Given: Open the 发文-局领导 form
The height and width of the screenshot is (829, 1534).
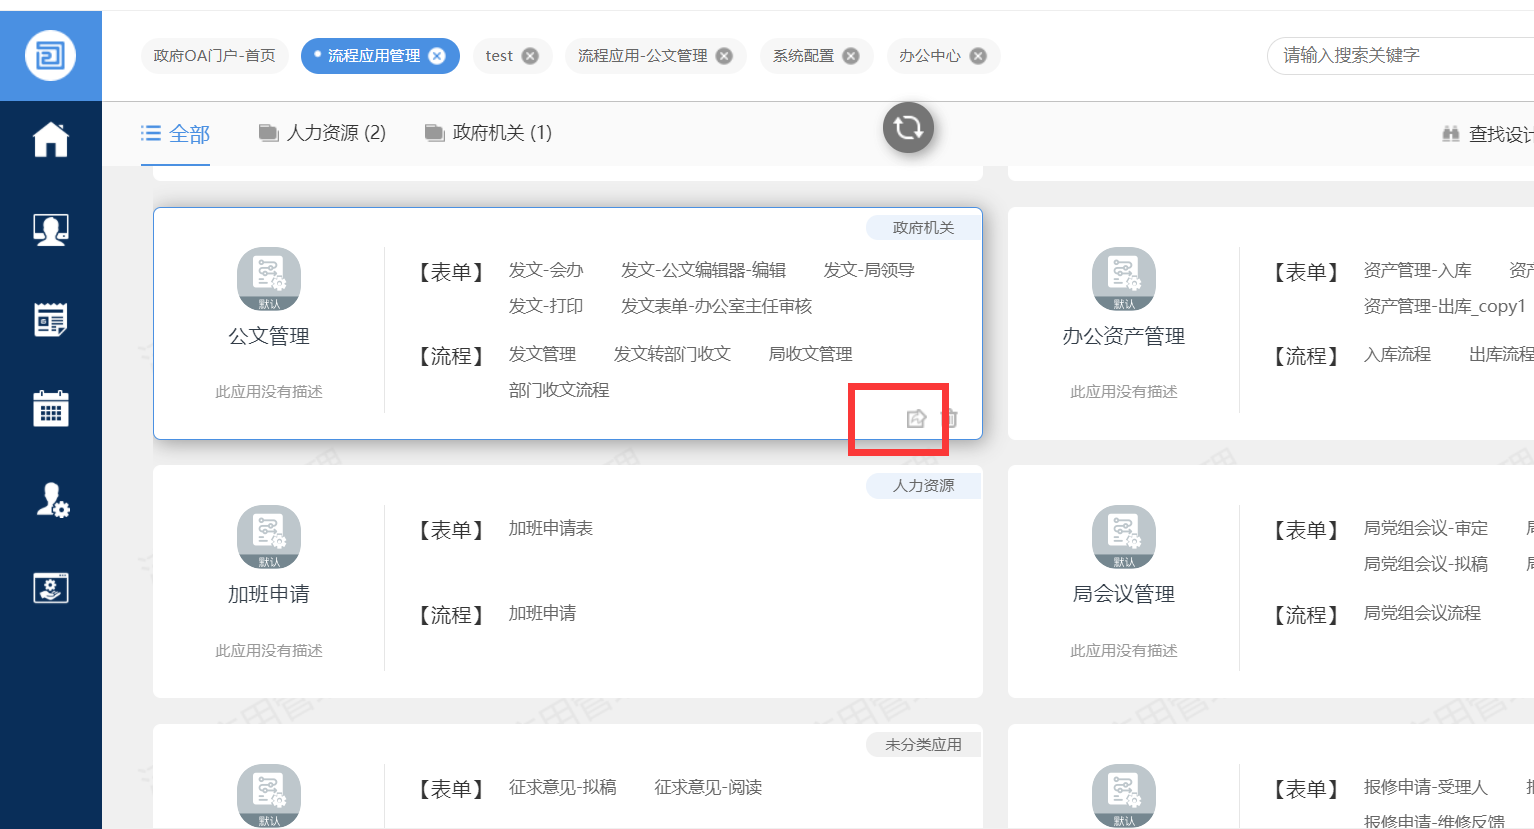Looking at the screenshot, I should [869, 270].
